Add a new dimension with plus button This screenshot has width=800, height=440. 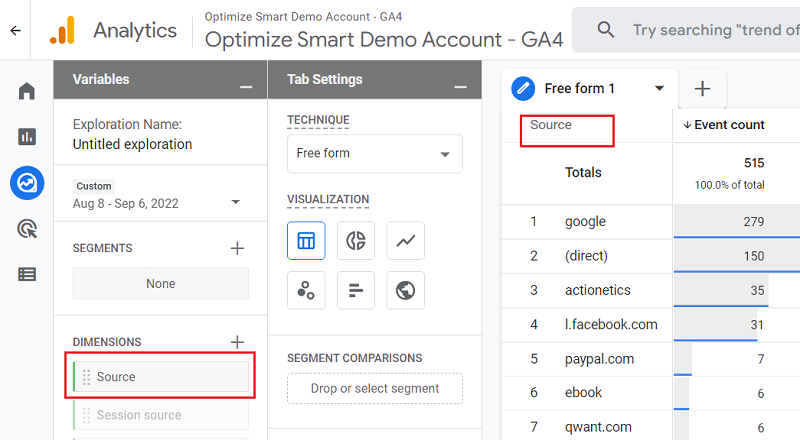237,342
